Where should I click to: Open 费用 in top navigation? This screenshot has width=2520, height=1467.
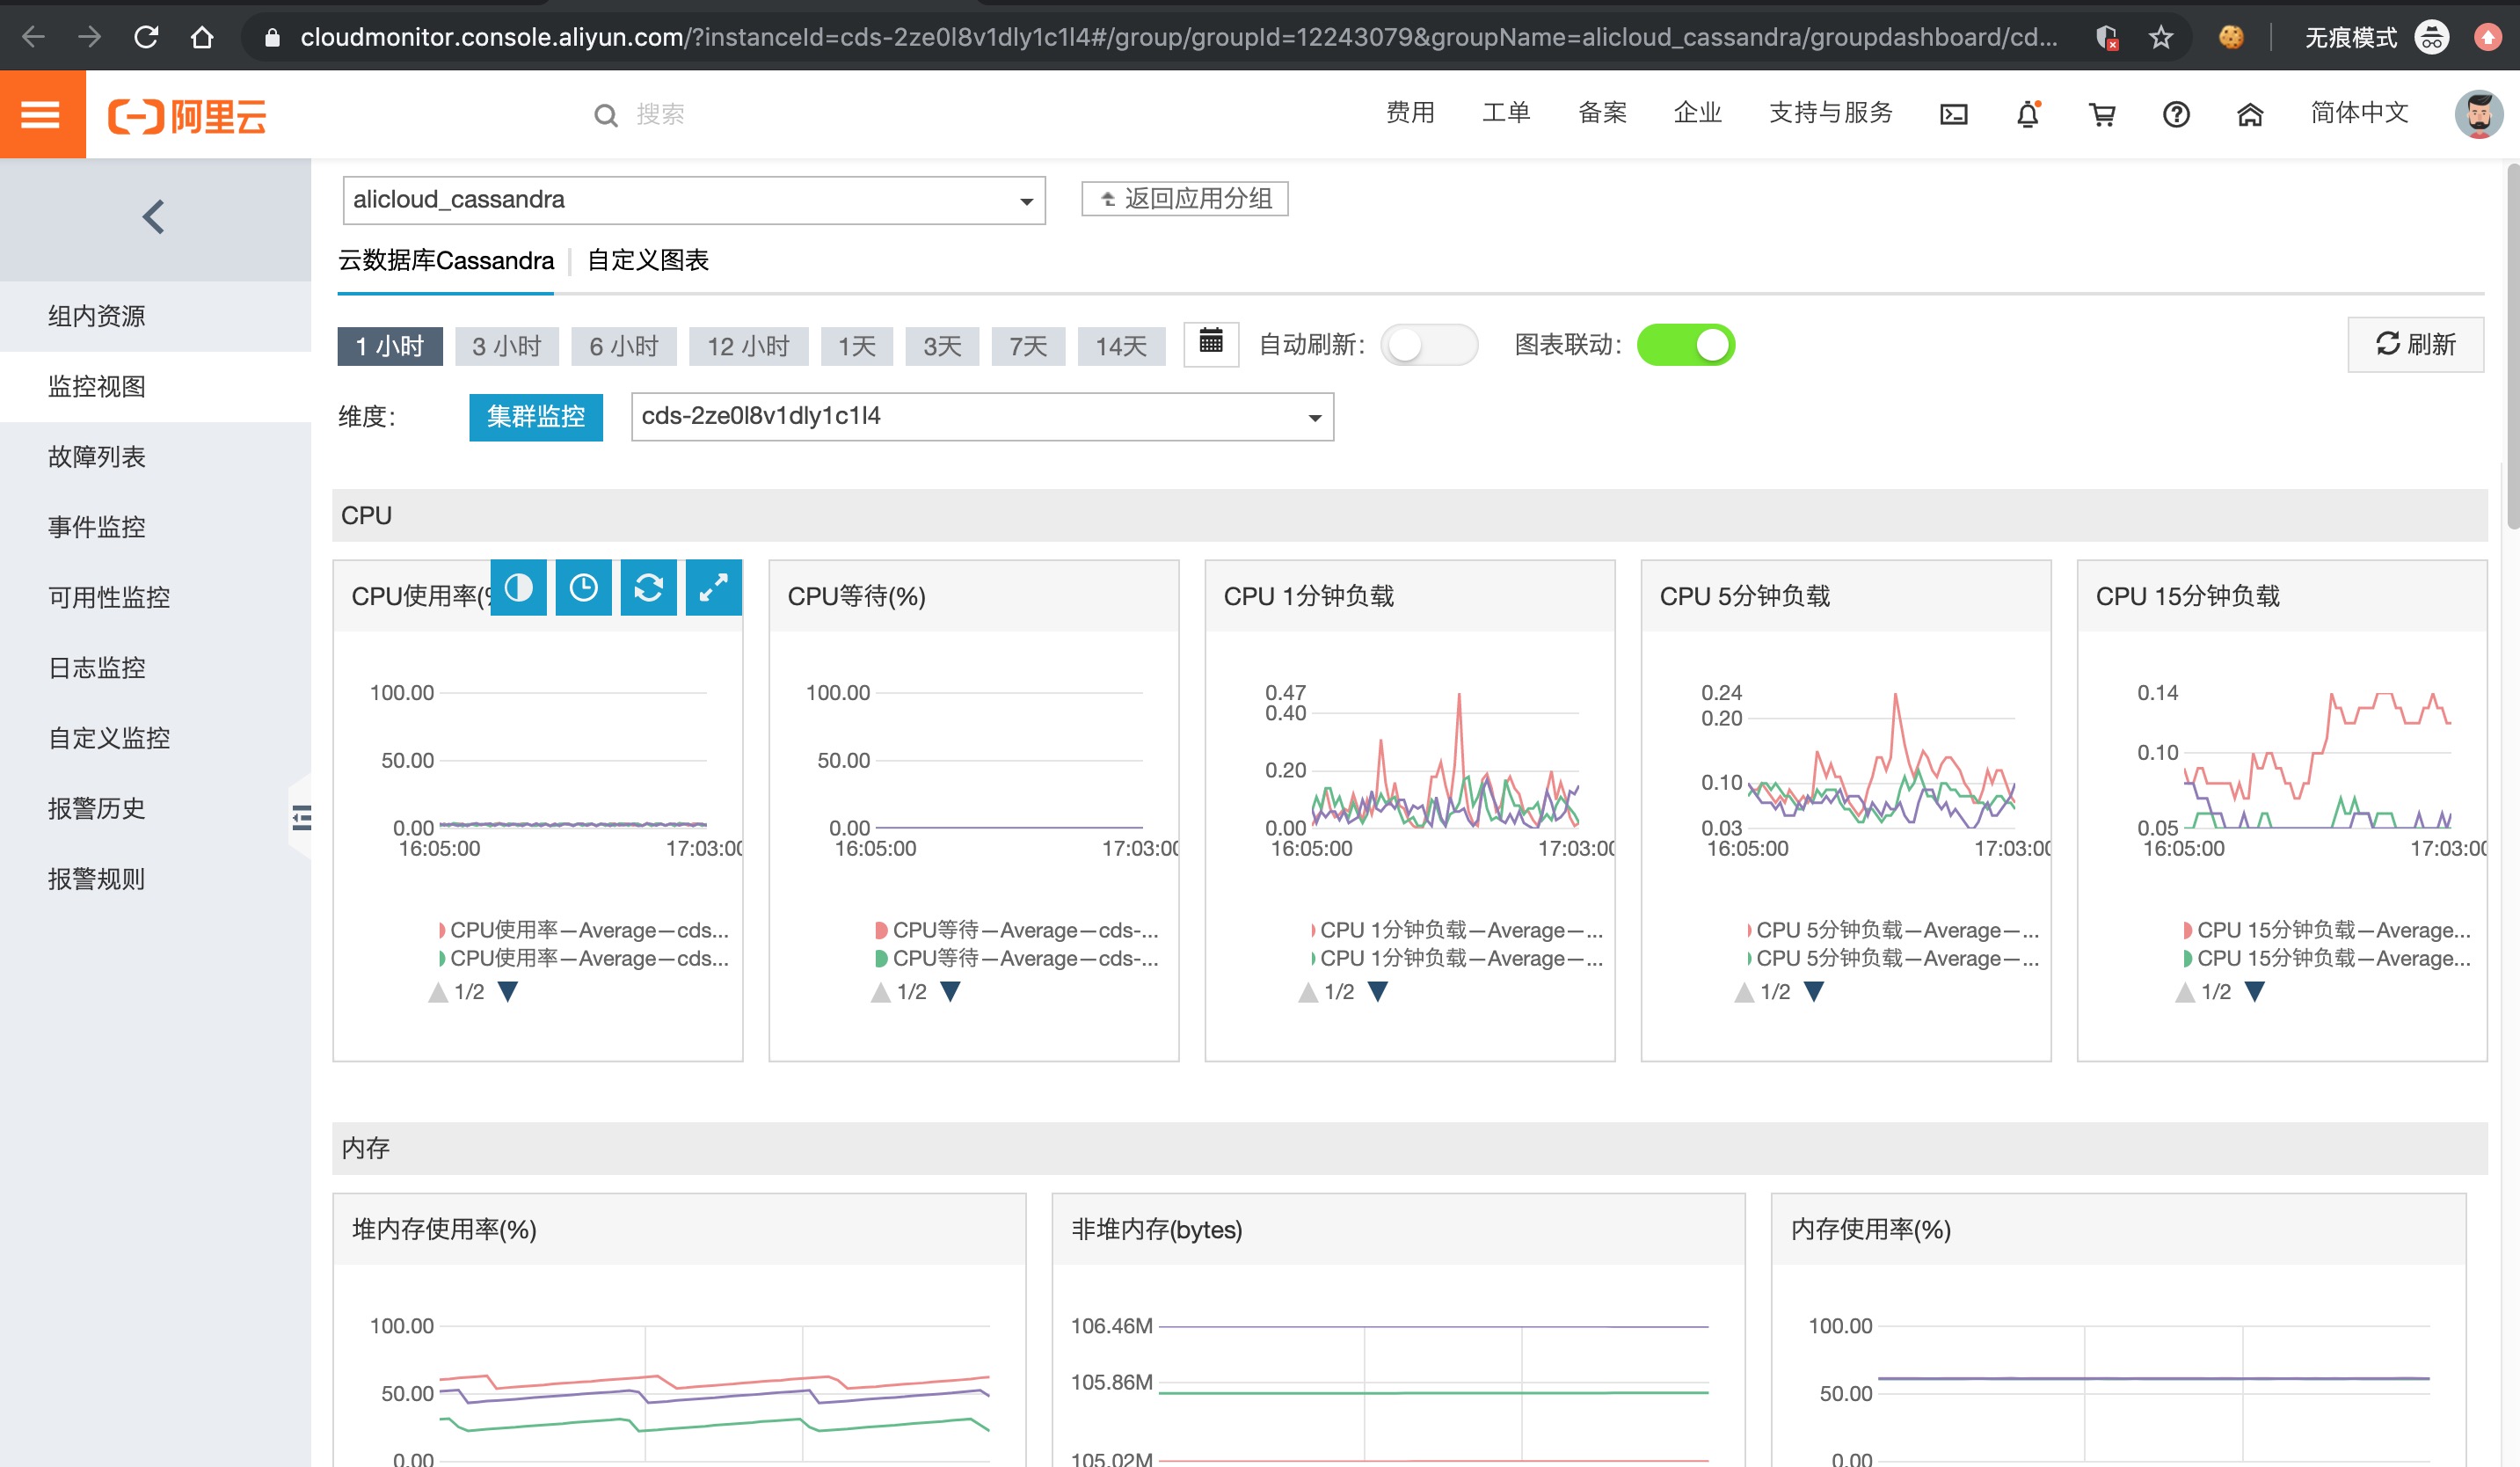pos(1410,113)
